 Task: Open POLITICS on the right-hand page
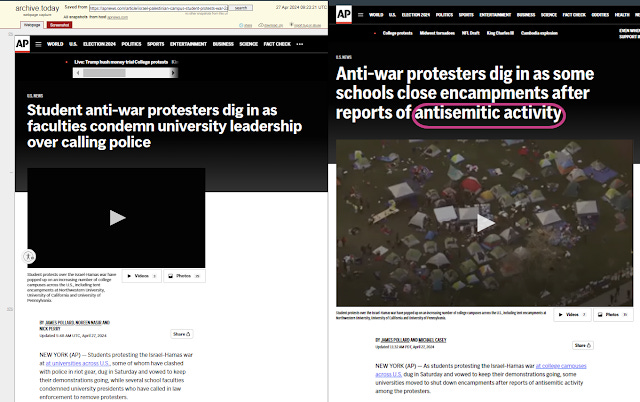coord(444,15)
